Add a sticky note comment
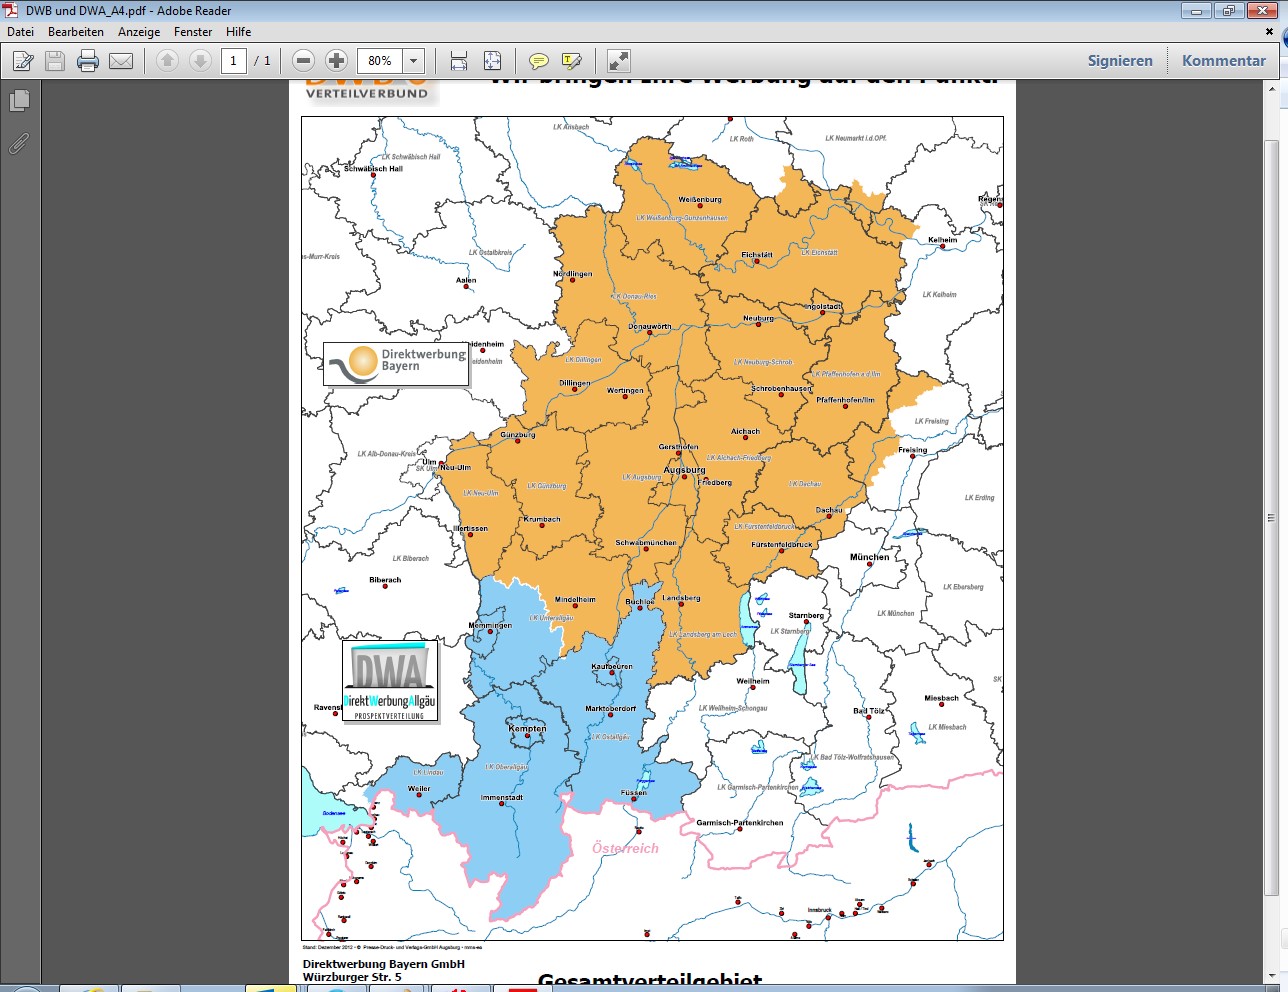Viewport: 1288px width, 992px height. 538,61
